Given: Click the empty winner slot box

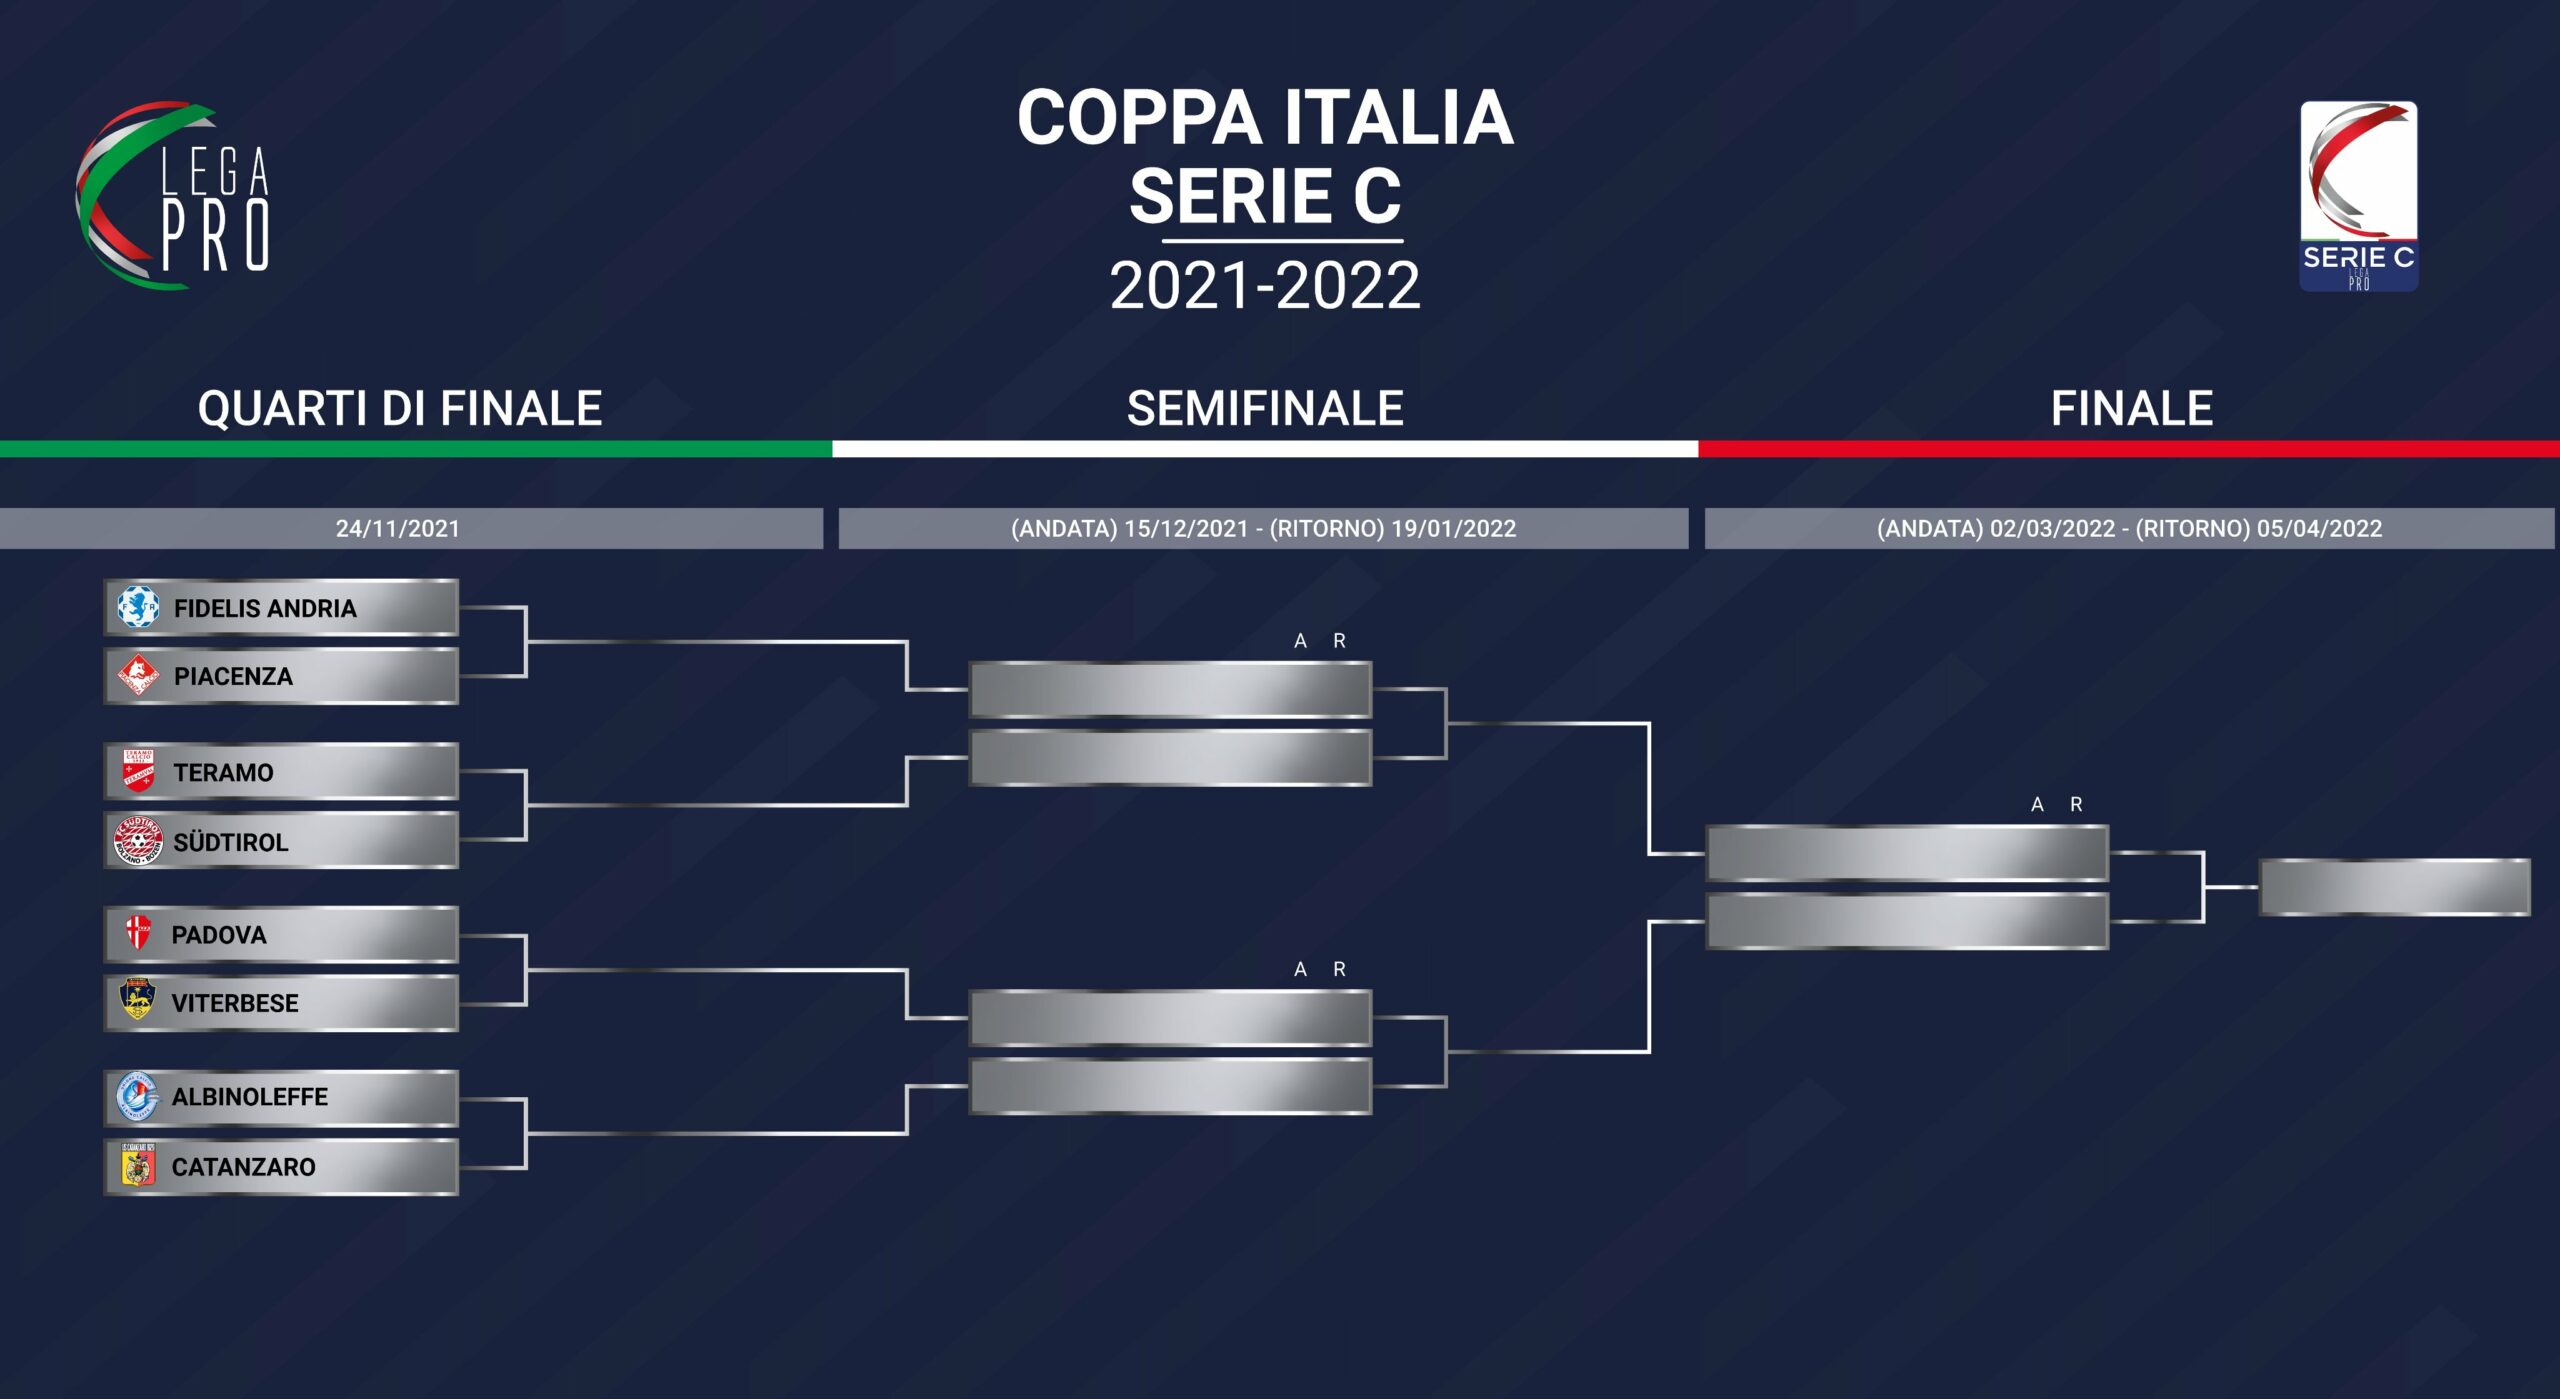Looking at the screenshot, I should pos(2394,886).
